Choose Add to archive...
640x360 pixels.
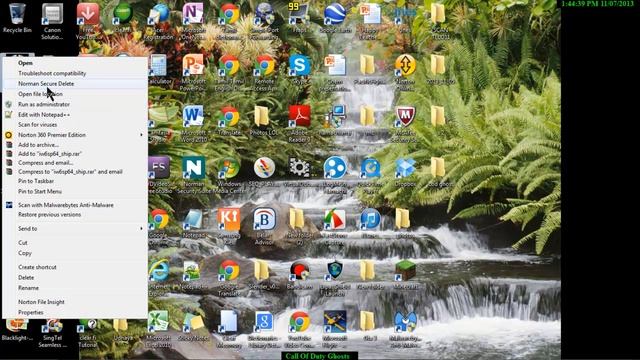[x=75, y=144]
